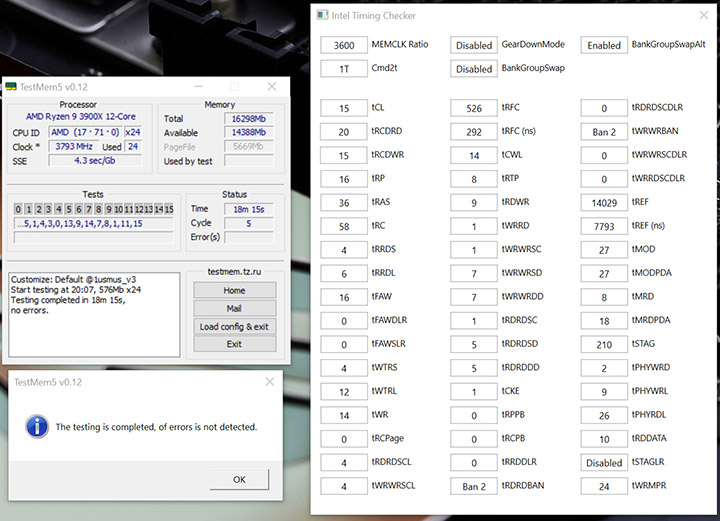Click the Clock value 3793 MHz
Viewport: 720px width, 521px height.
tap(73, 146)
